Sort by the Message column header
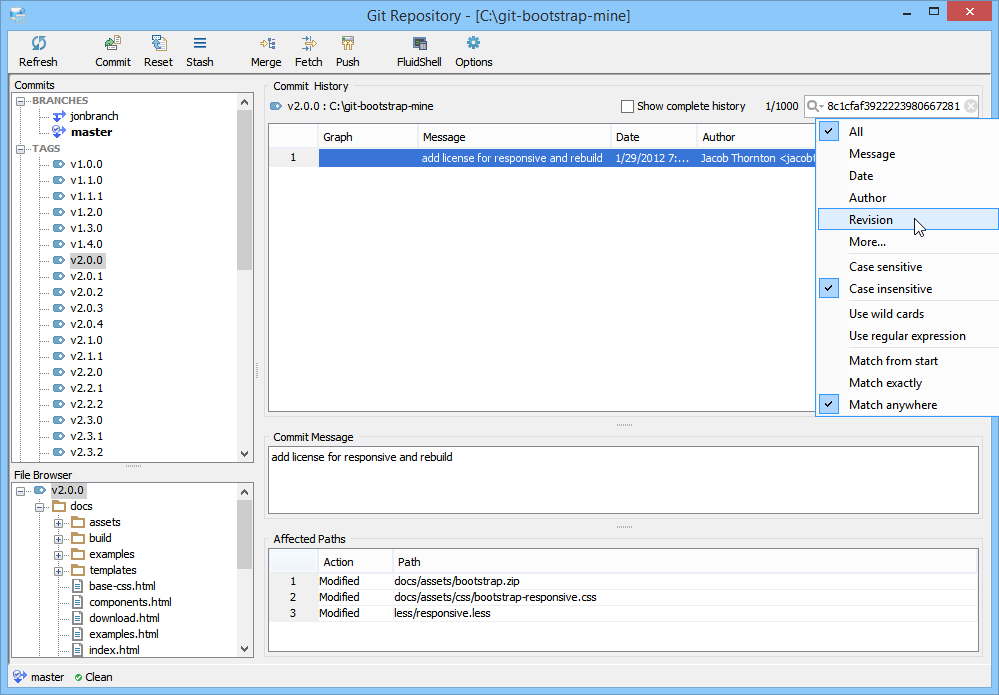This screenshot has width=999, height=695. 514,137
